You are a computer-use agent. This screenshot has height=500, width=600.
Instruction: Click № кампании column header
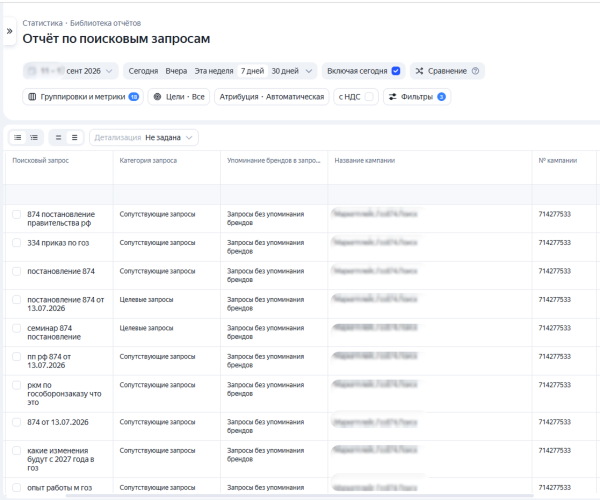point(558,160)
